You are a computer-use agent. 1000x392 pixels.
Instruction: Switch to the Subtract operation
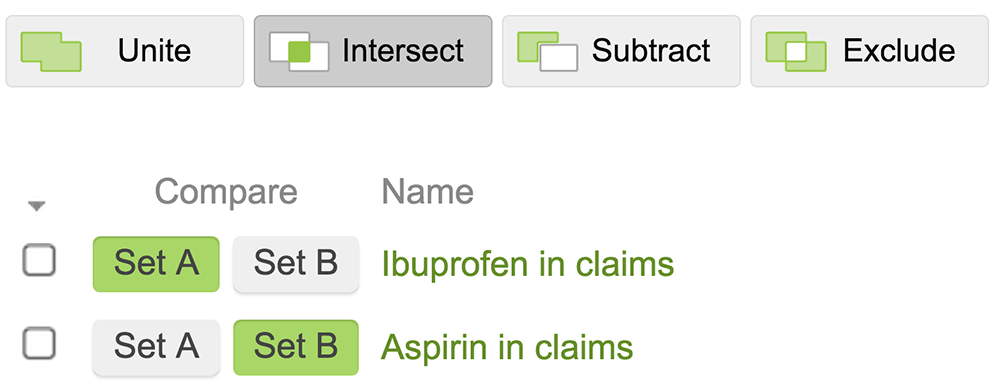click(651, 51)
